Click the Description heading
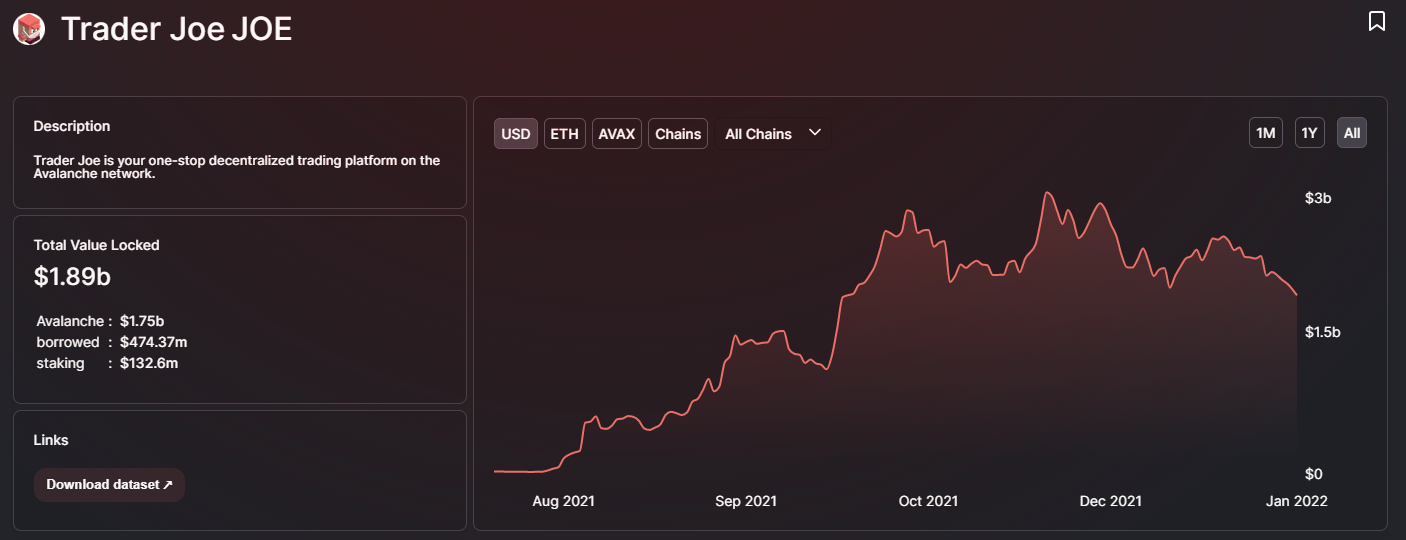Image resolution: width=1406 pixels, height=540 pixels. (x=72, y=126)
